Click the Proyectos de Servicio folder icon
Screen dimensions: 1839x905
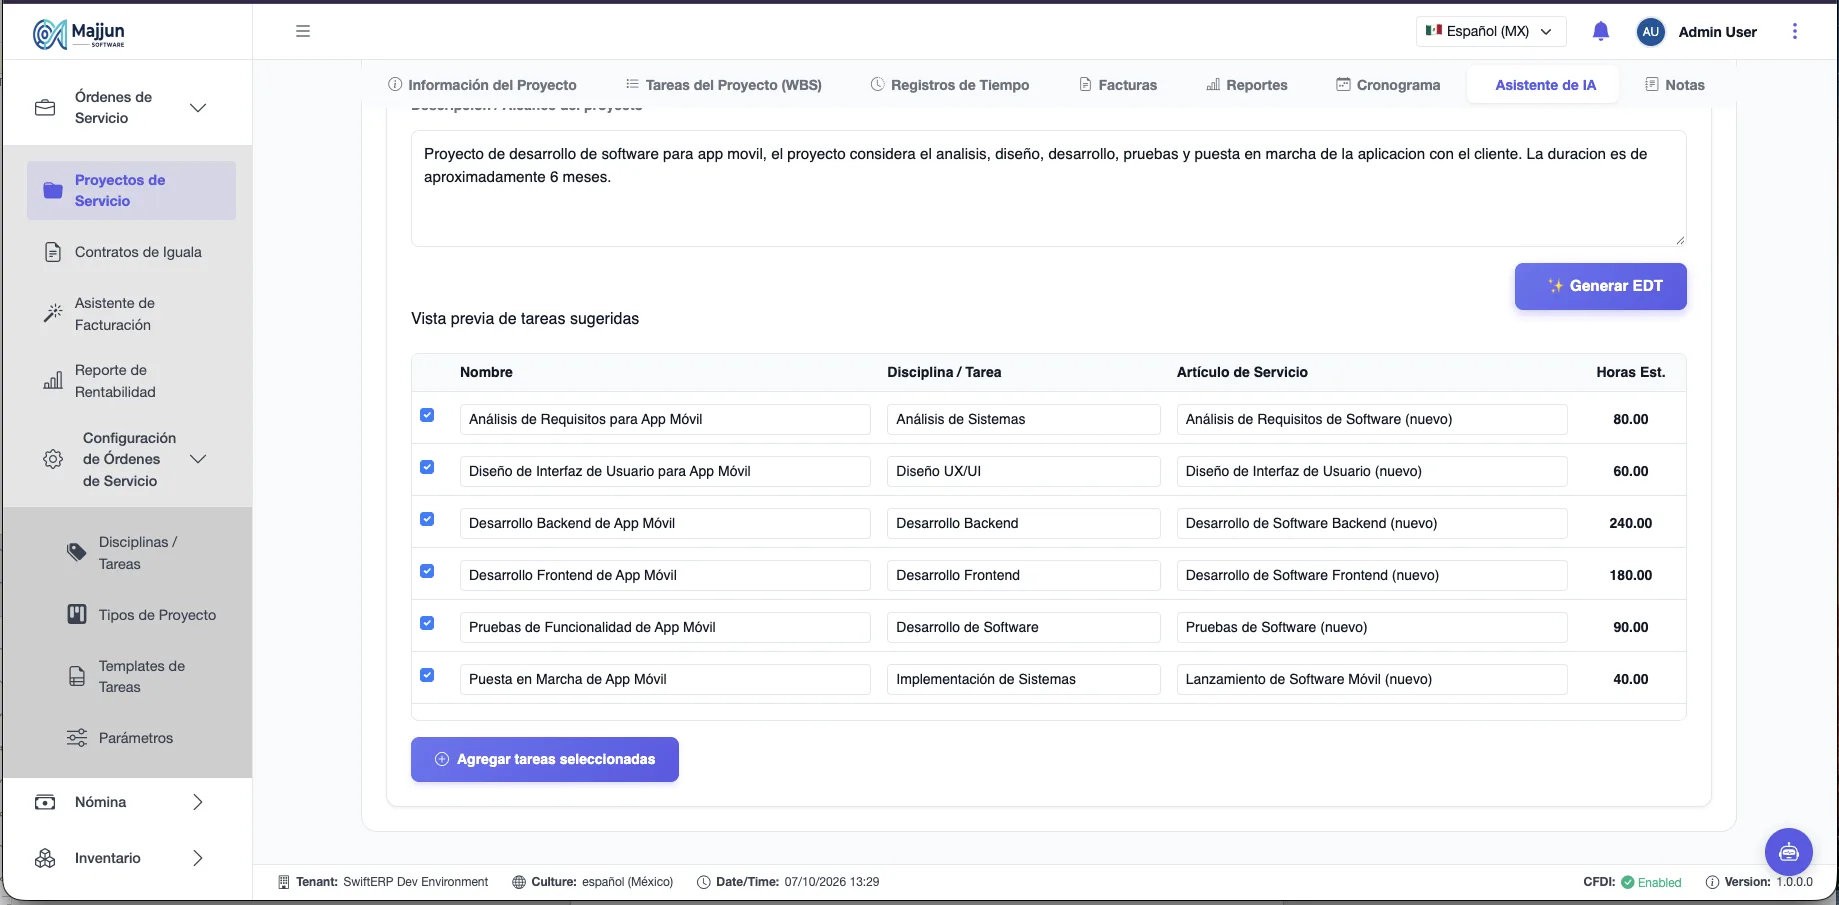coord(53,190)
